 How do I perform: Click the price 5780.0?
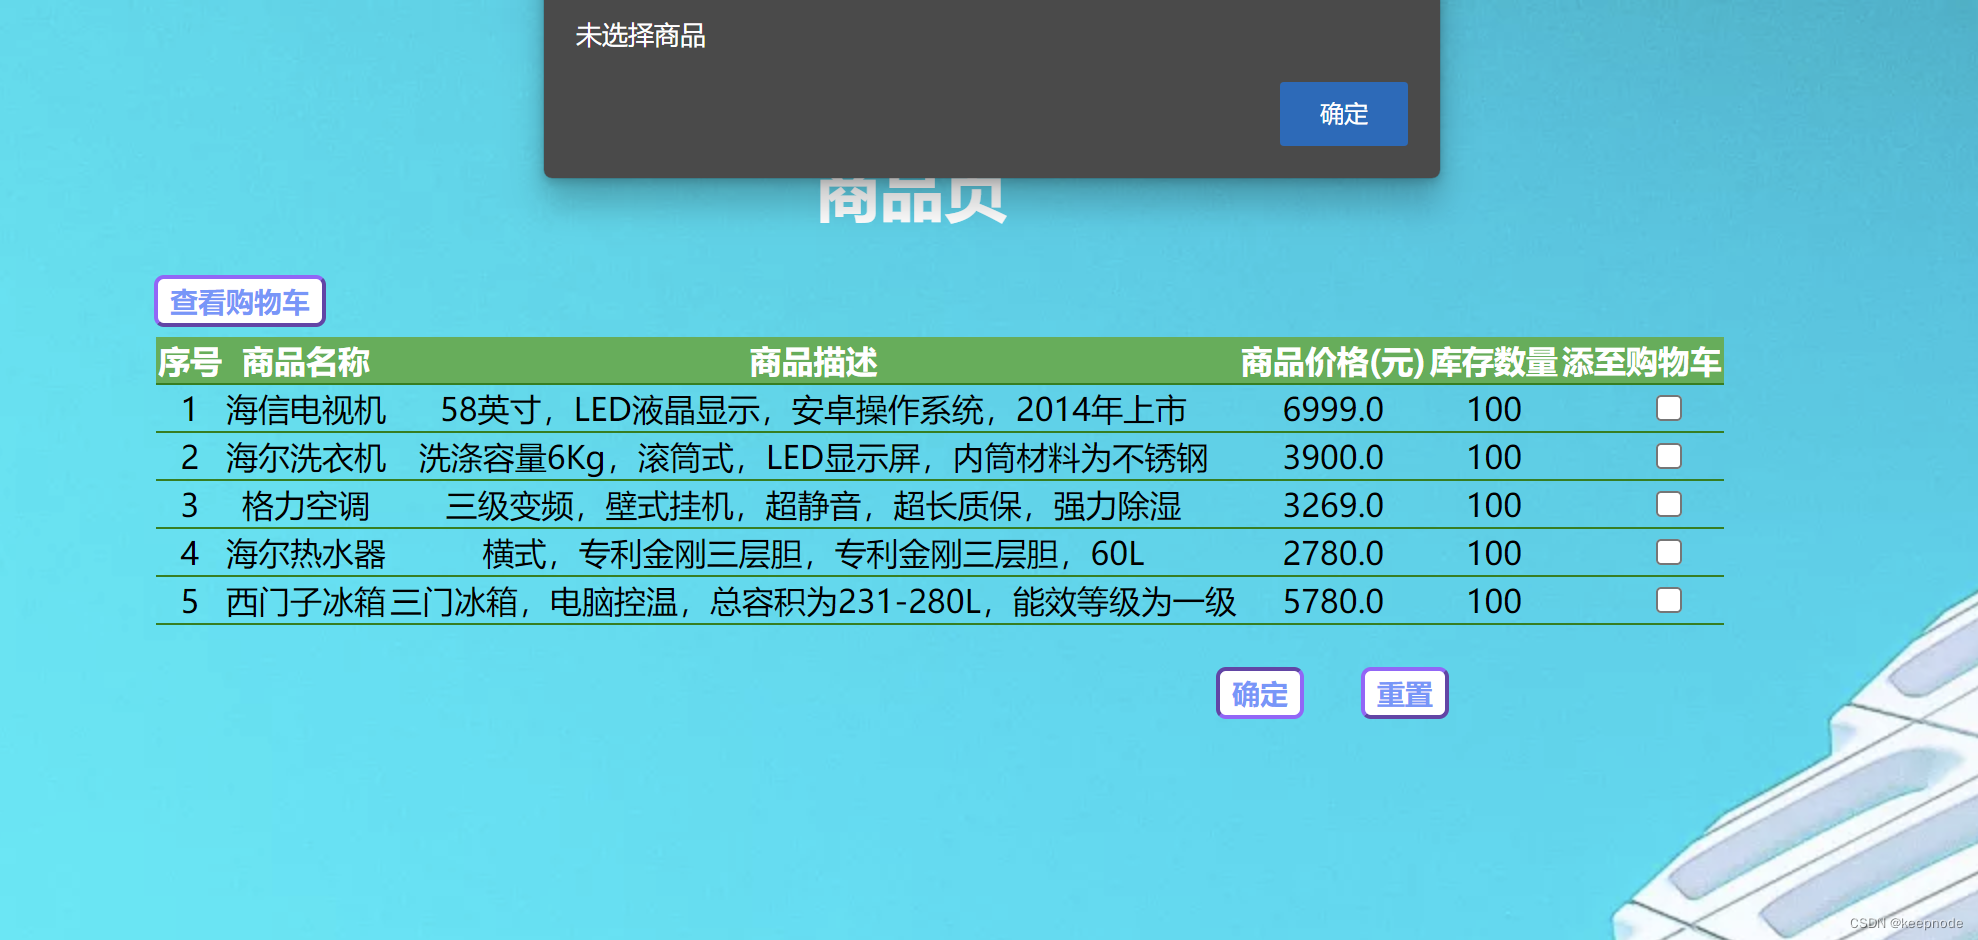1333,602
